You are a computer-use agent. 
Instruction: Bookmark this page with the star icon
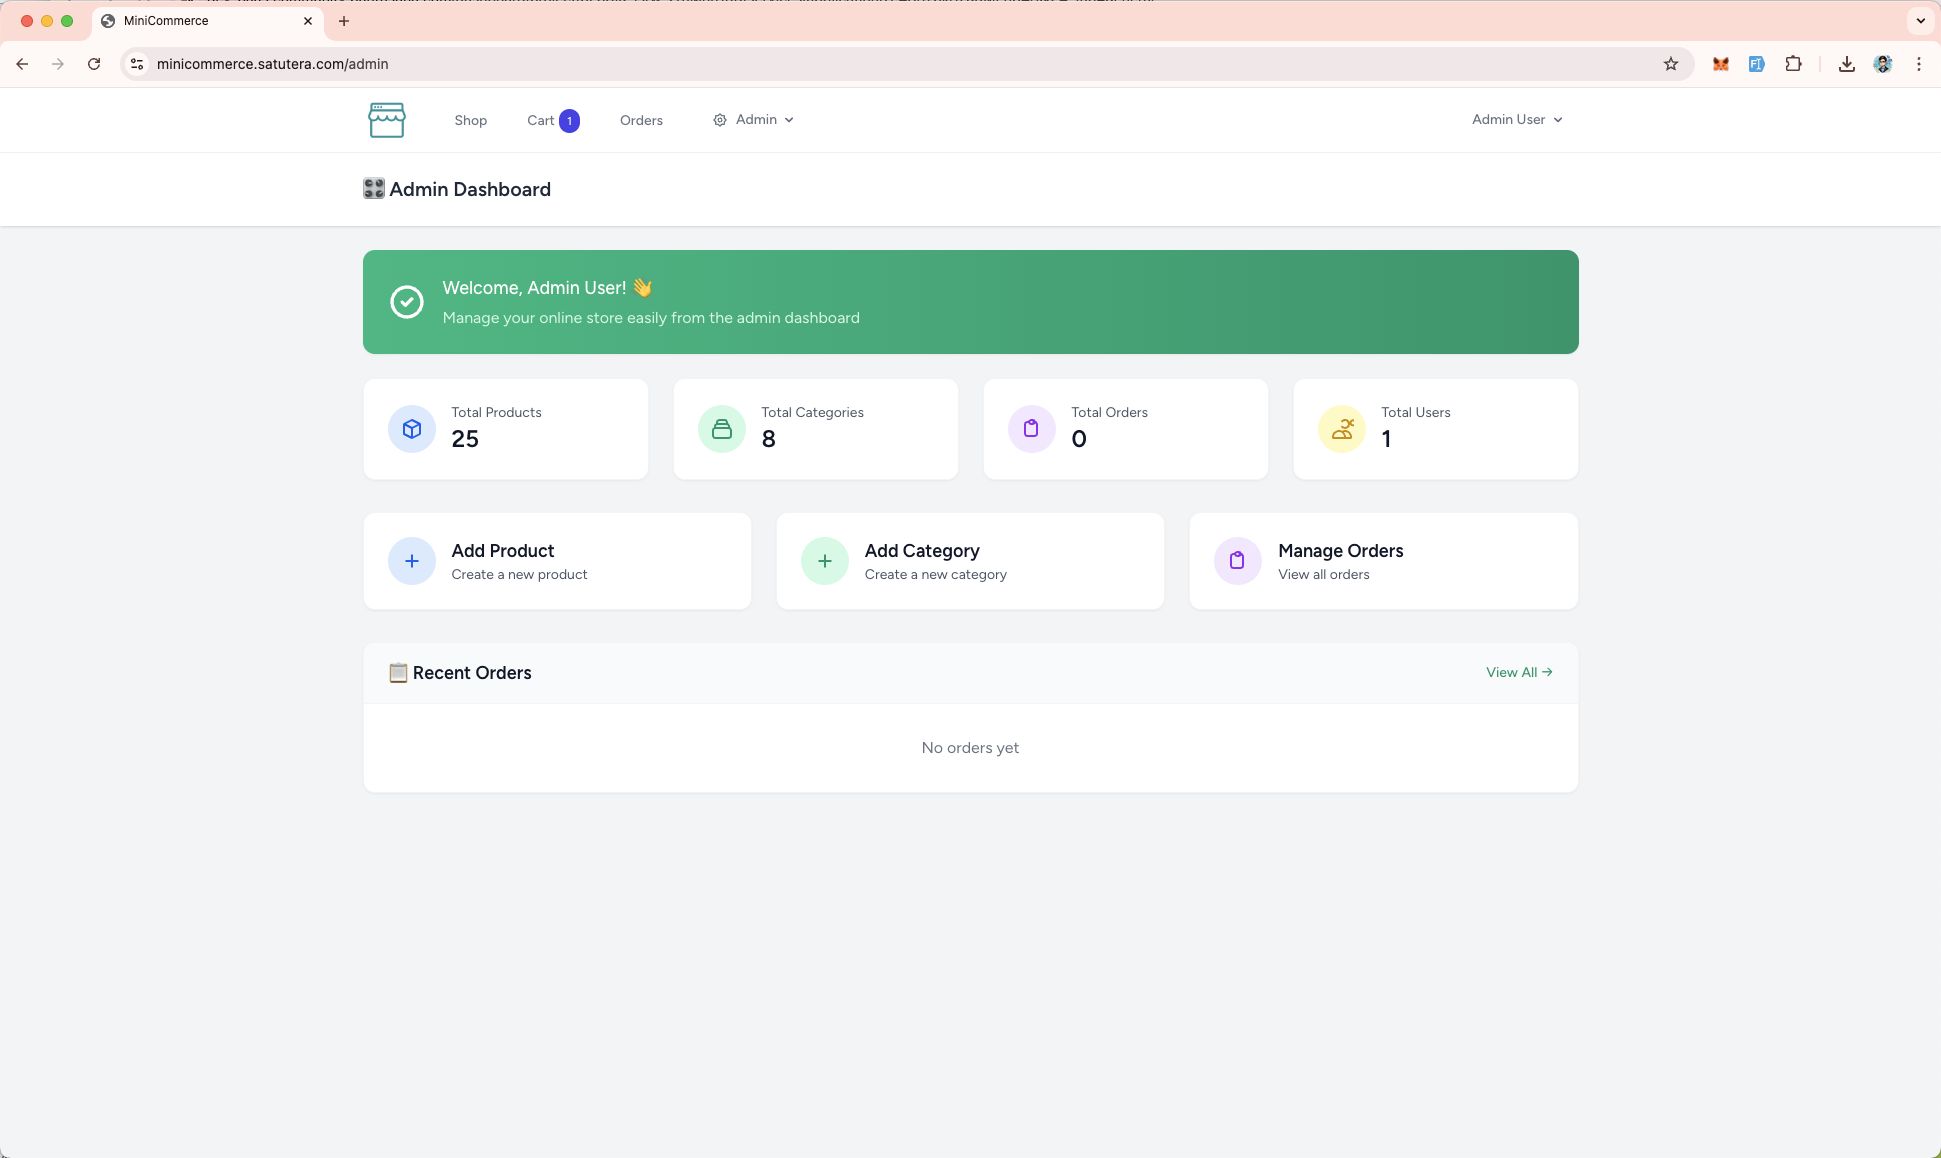(x=1670, y=64)
